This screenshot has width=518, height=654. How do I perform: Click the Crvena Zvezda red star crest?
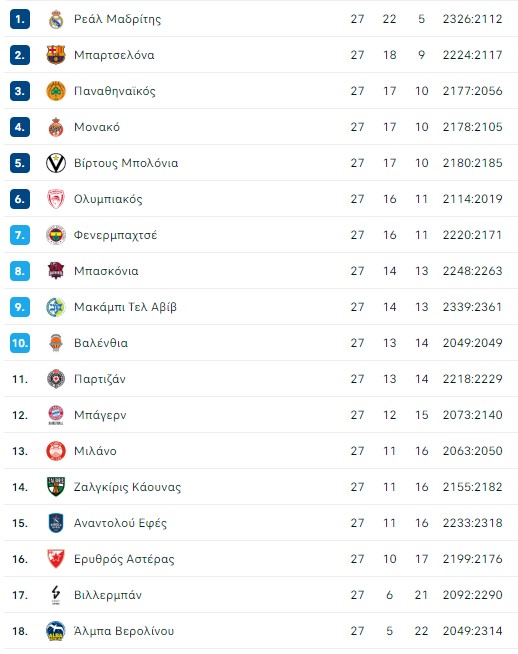pos(56,559)
